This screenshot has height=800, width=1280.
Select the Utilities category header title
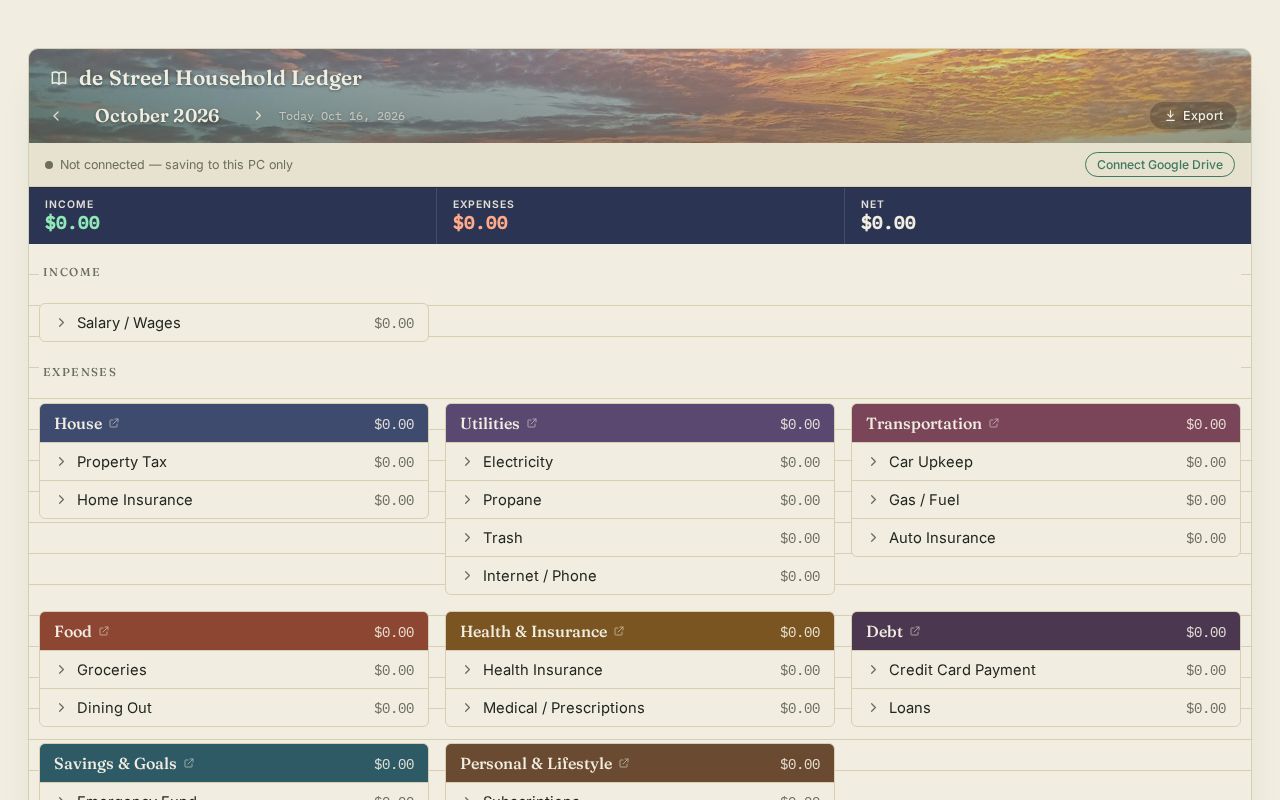(x=490, y=424)
